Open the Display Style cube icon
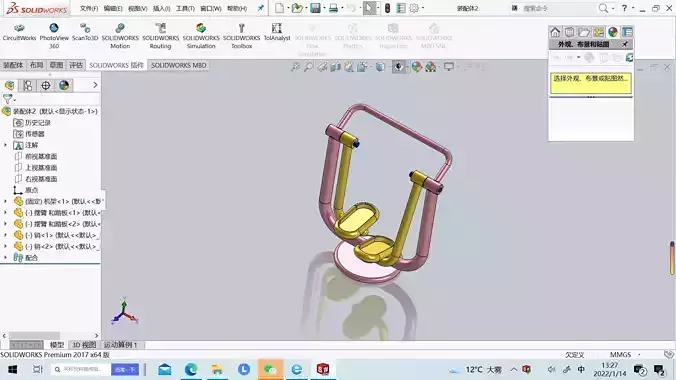676x380 pixels. 380,67
